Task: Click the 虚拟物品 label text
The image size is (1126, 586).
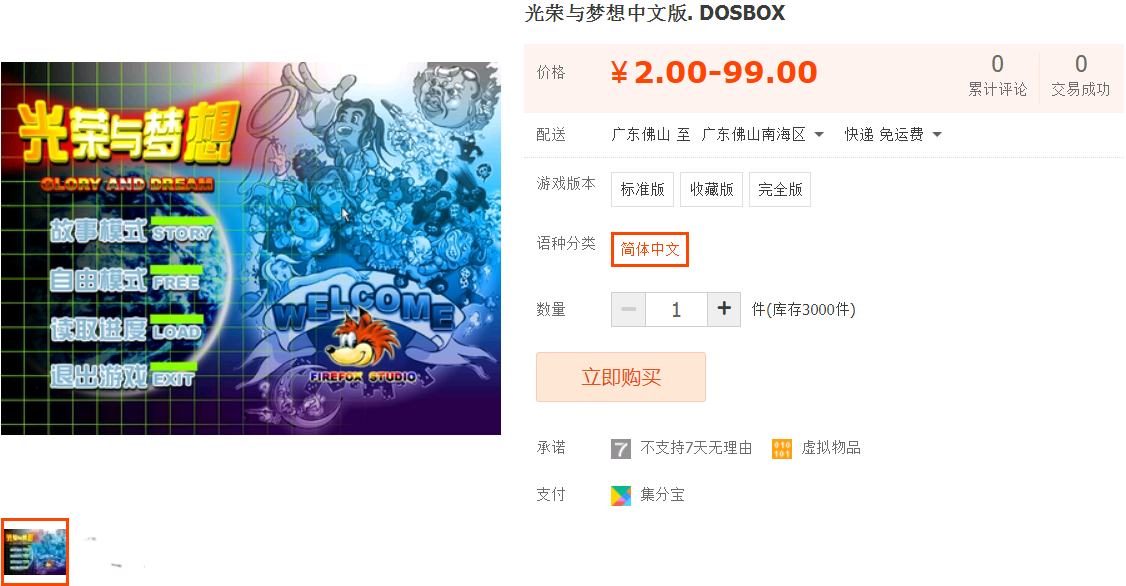Action: 831,448
